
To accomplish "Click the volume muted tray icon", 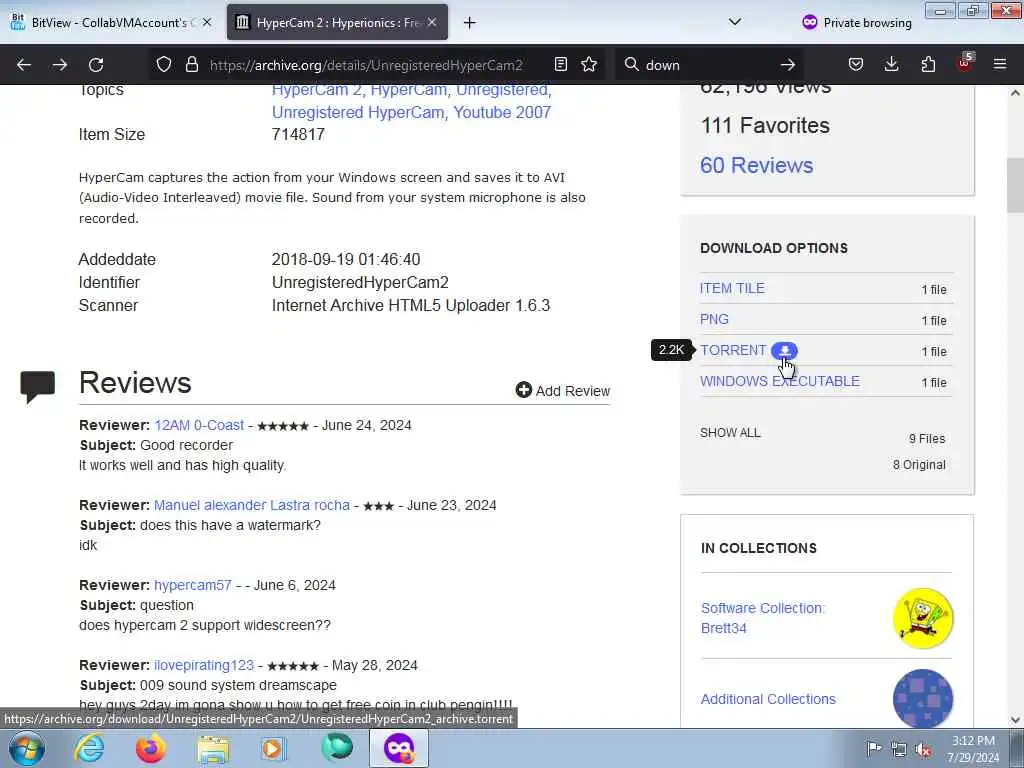I will tap(923, 749).
